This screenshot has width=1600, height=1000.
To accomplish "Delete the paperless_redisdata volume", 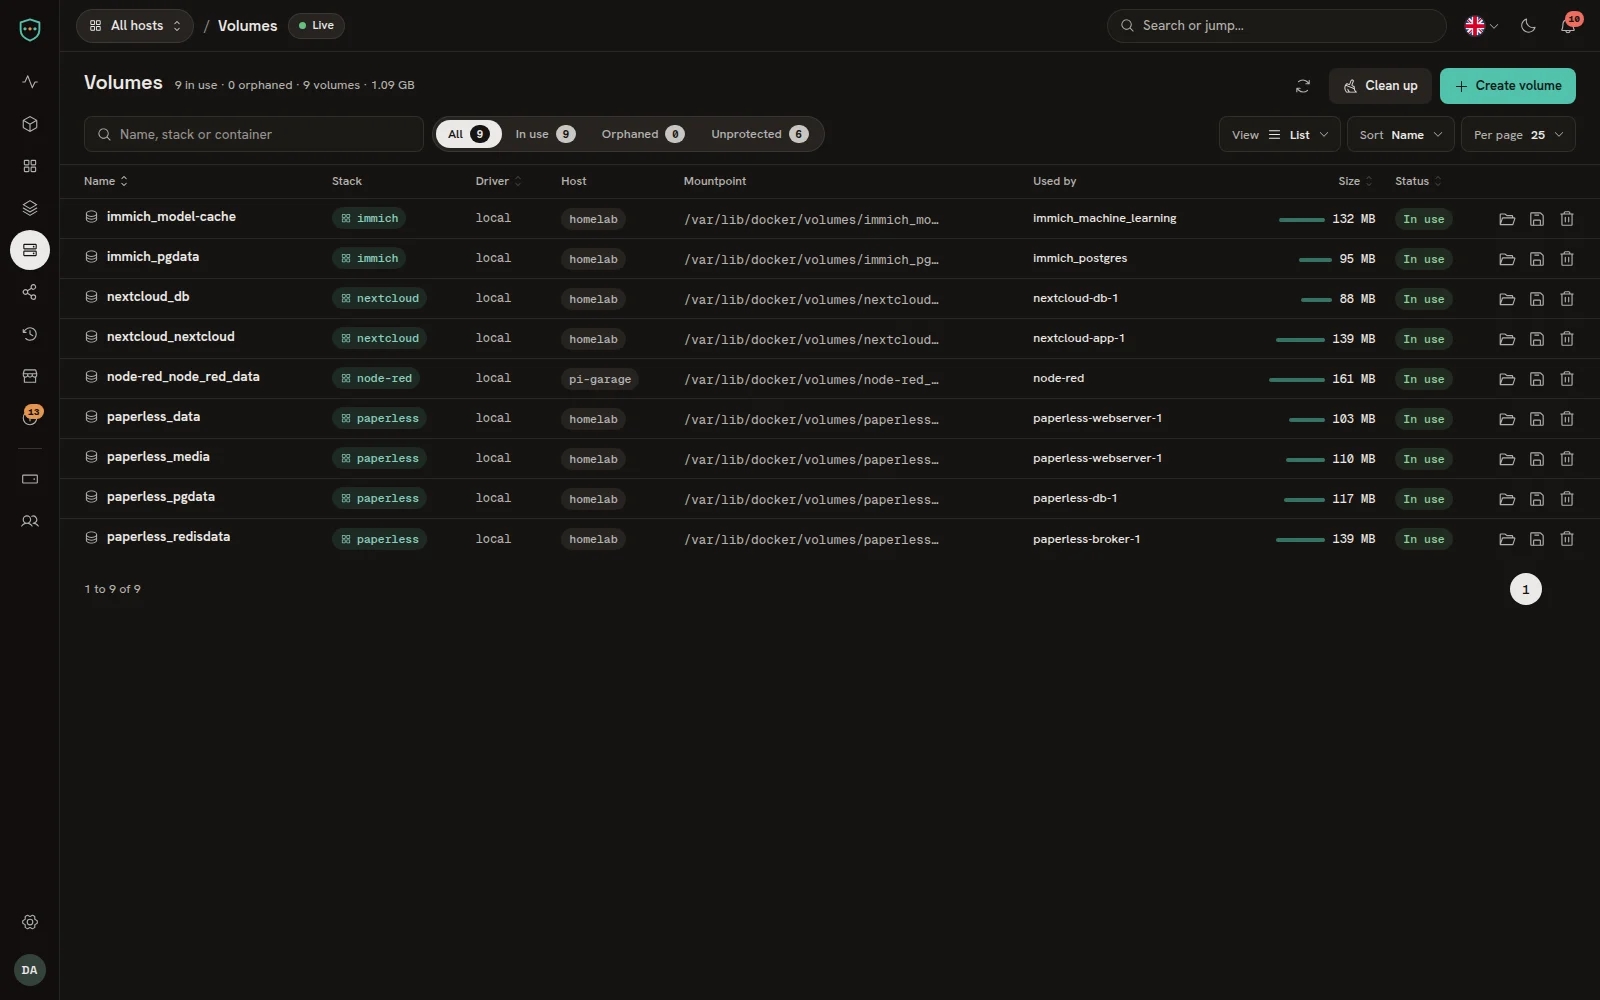I will click(1567, 539).
